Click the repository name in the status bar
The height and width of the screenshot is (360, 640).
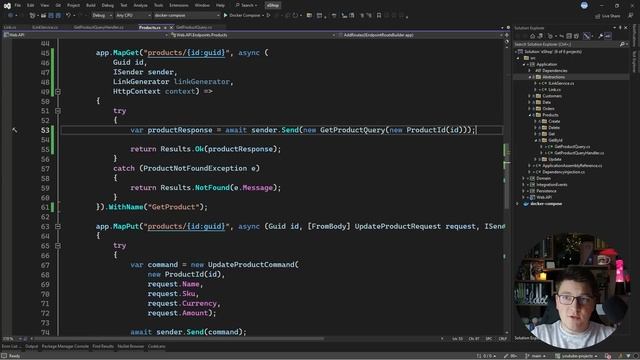point(576,356)
